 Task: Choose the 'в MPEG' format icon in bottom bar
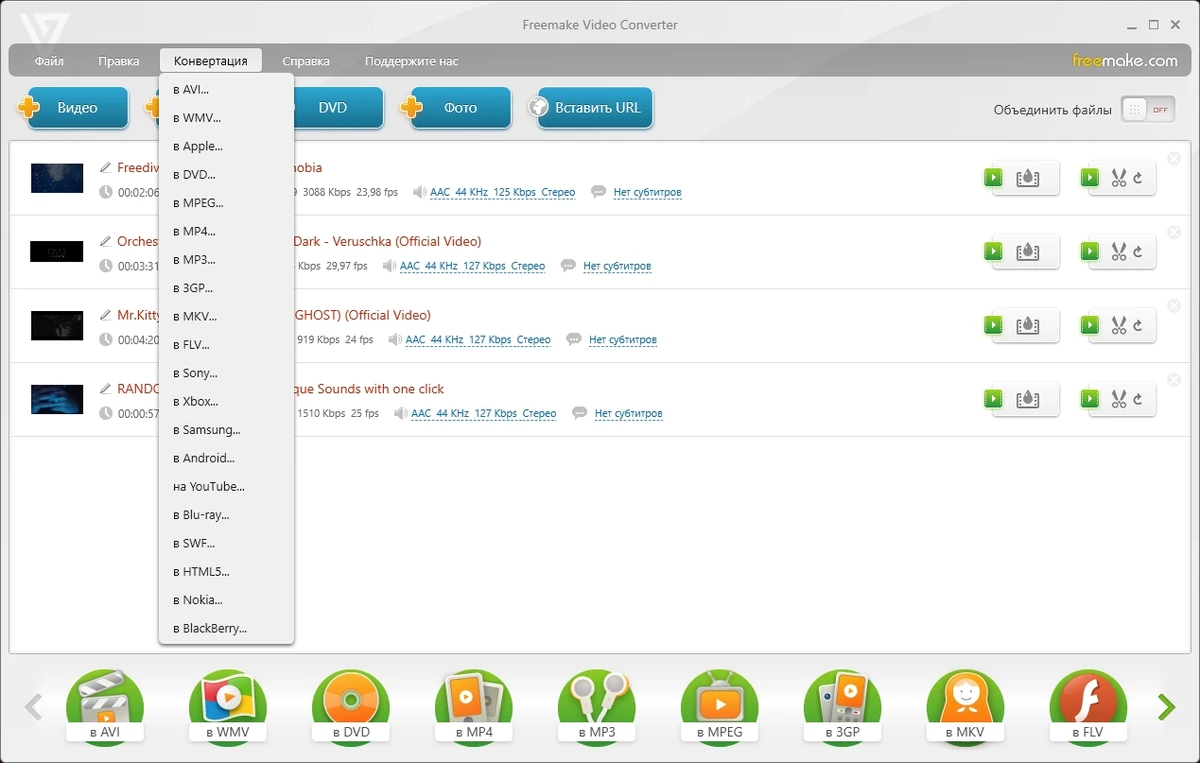720,707
